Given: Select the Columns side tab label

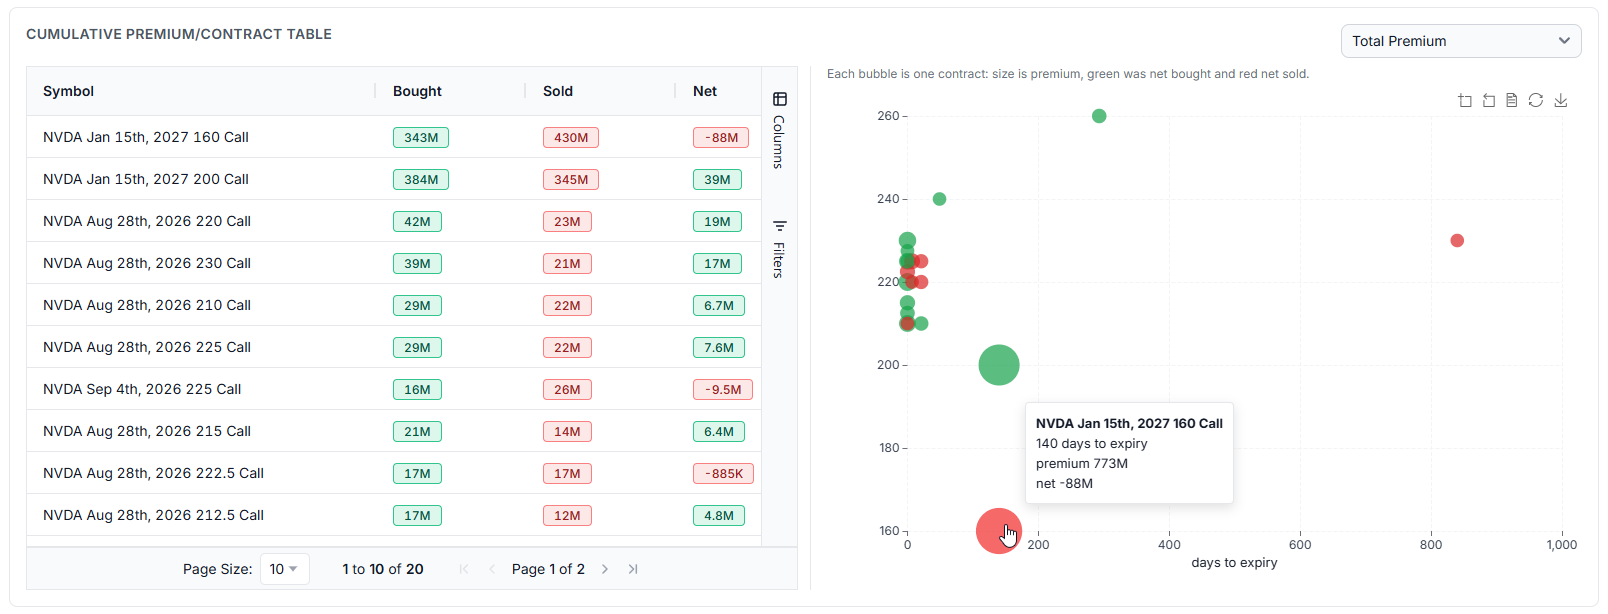Looking at the screenshot, I should click(779, 142).
